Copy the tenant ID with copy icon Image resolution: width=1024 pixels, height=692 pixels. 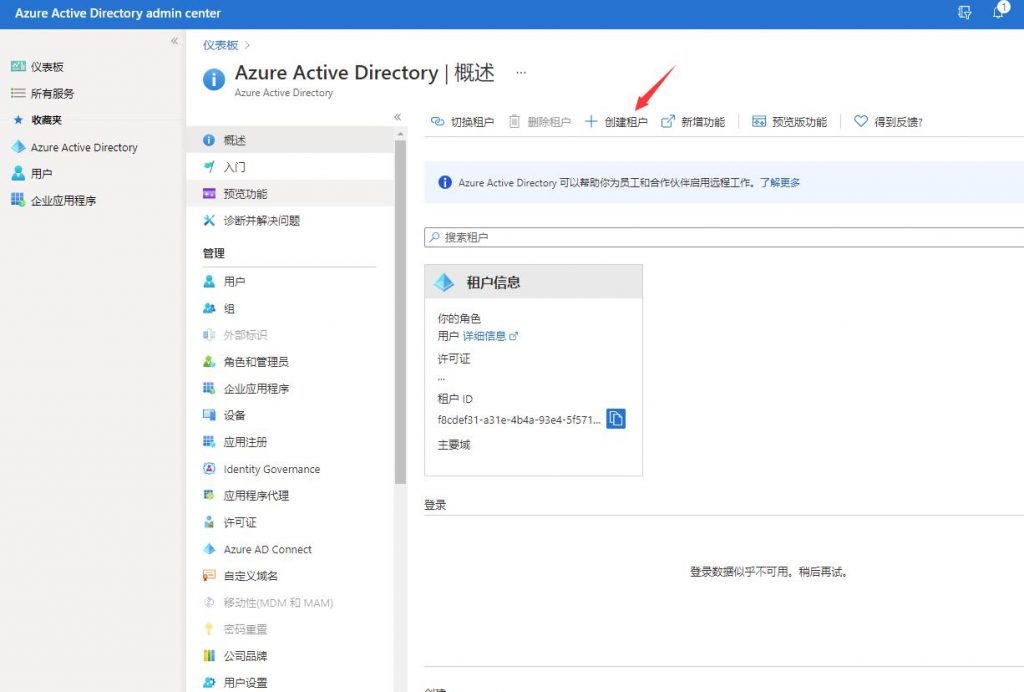tap(616, 418)
